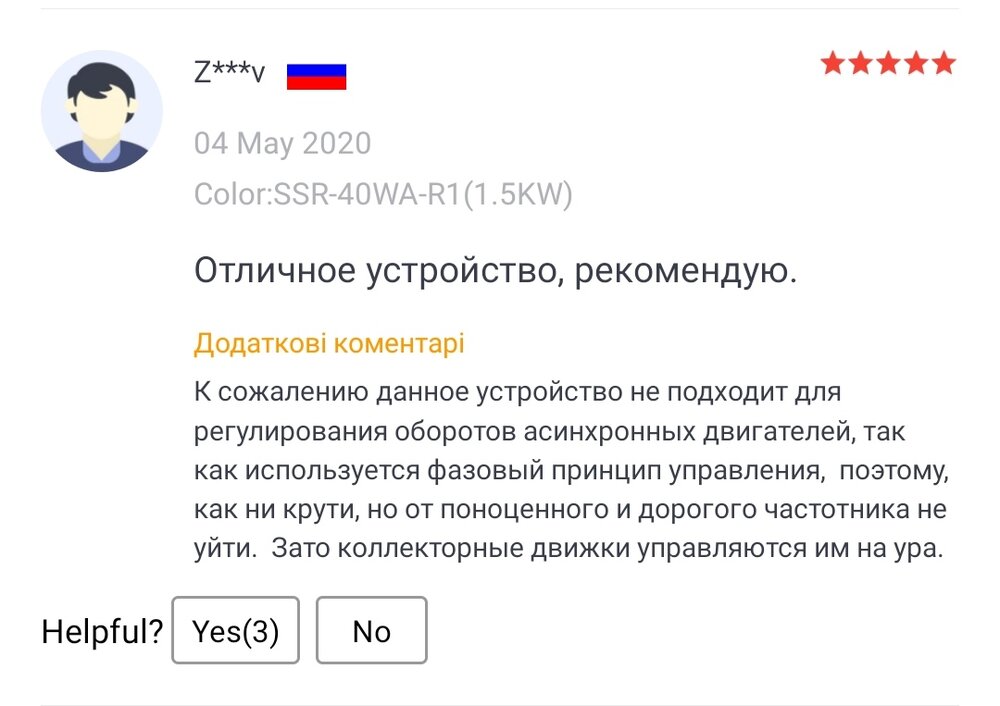1000x706 pixels.
Task: Click the first red rating star
Action: point(832,65)
